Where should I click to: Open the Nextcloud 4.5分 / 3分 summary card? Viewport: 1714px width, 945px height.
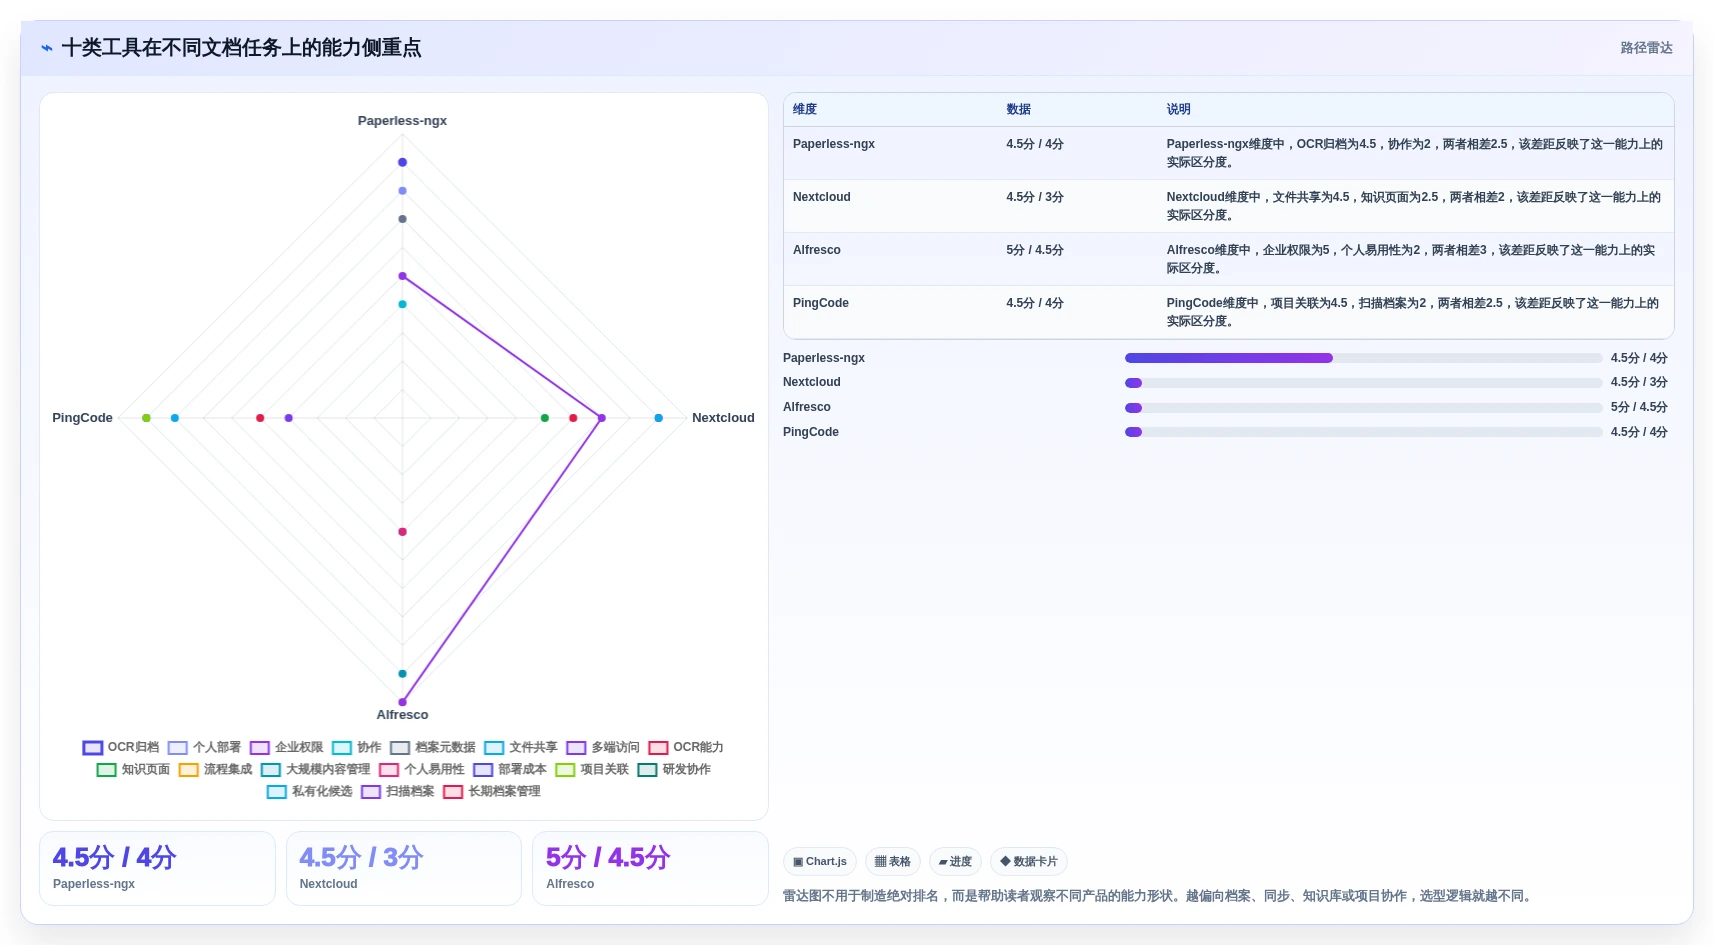[x=404, y=868]
